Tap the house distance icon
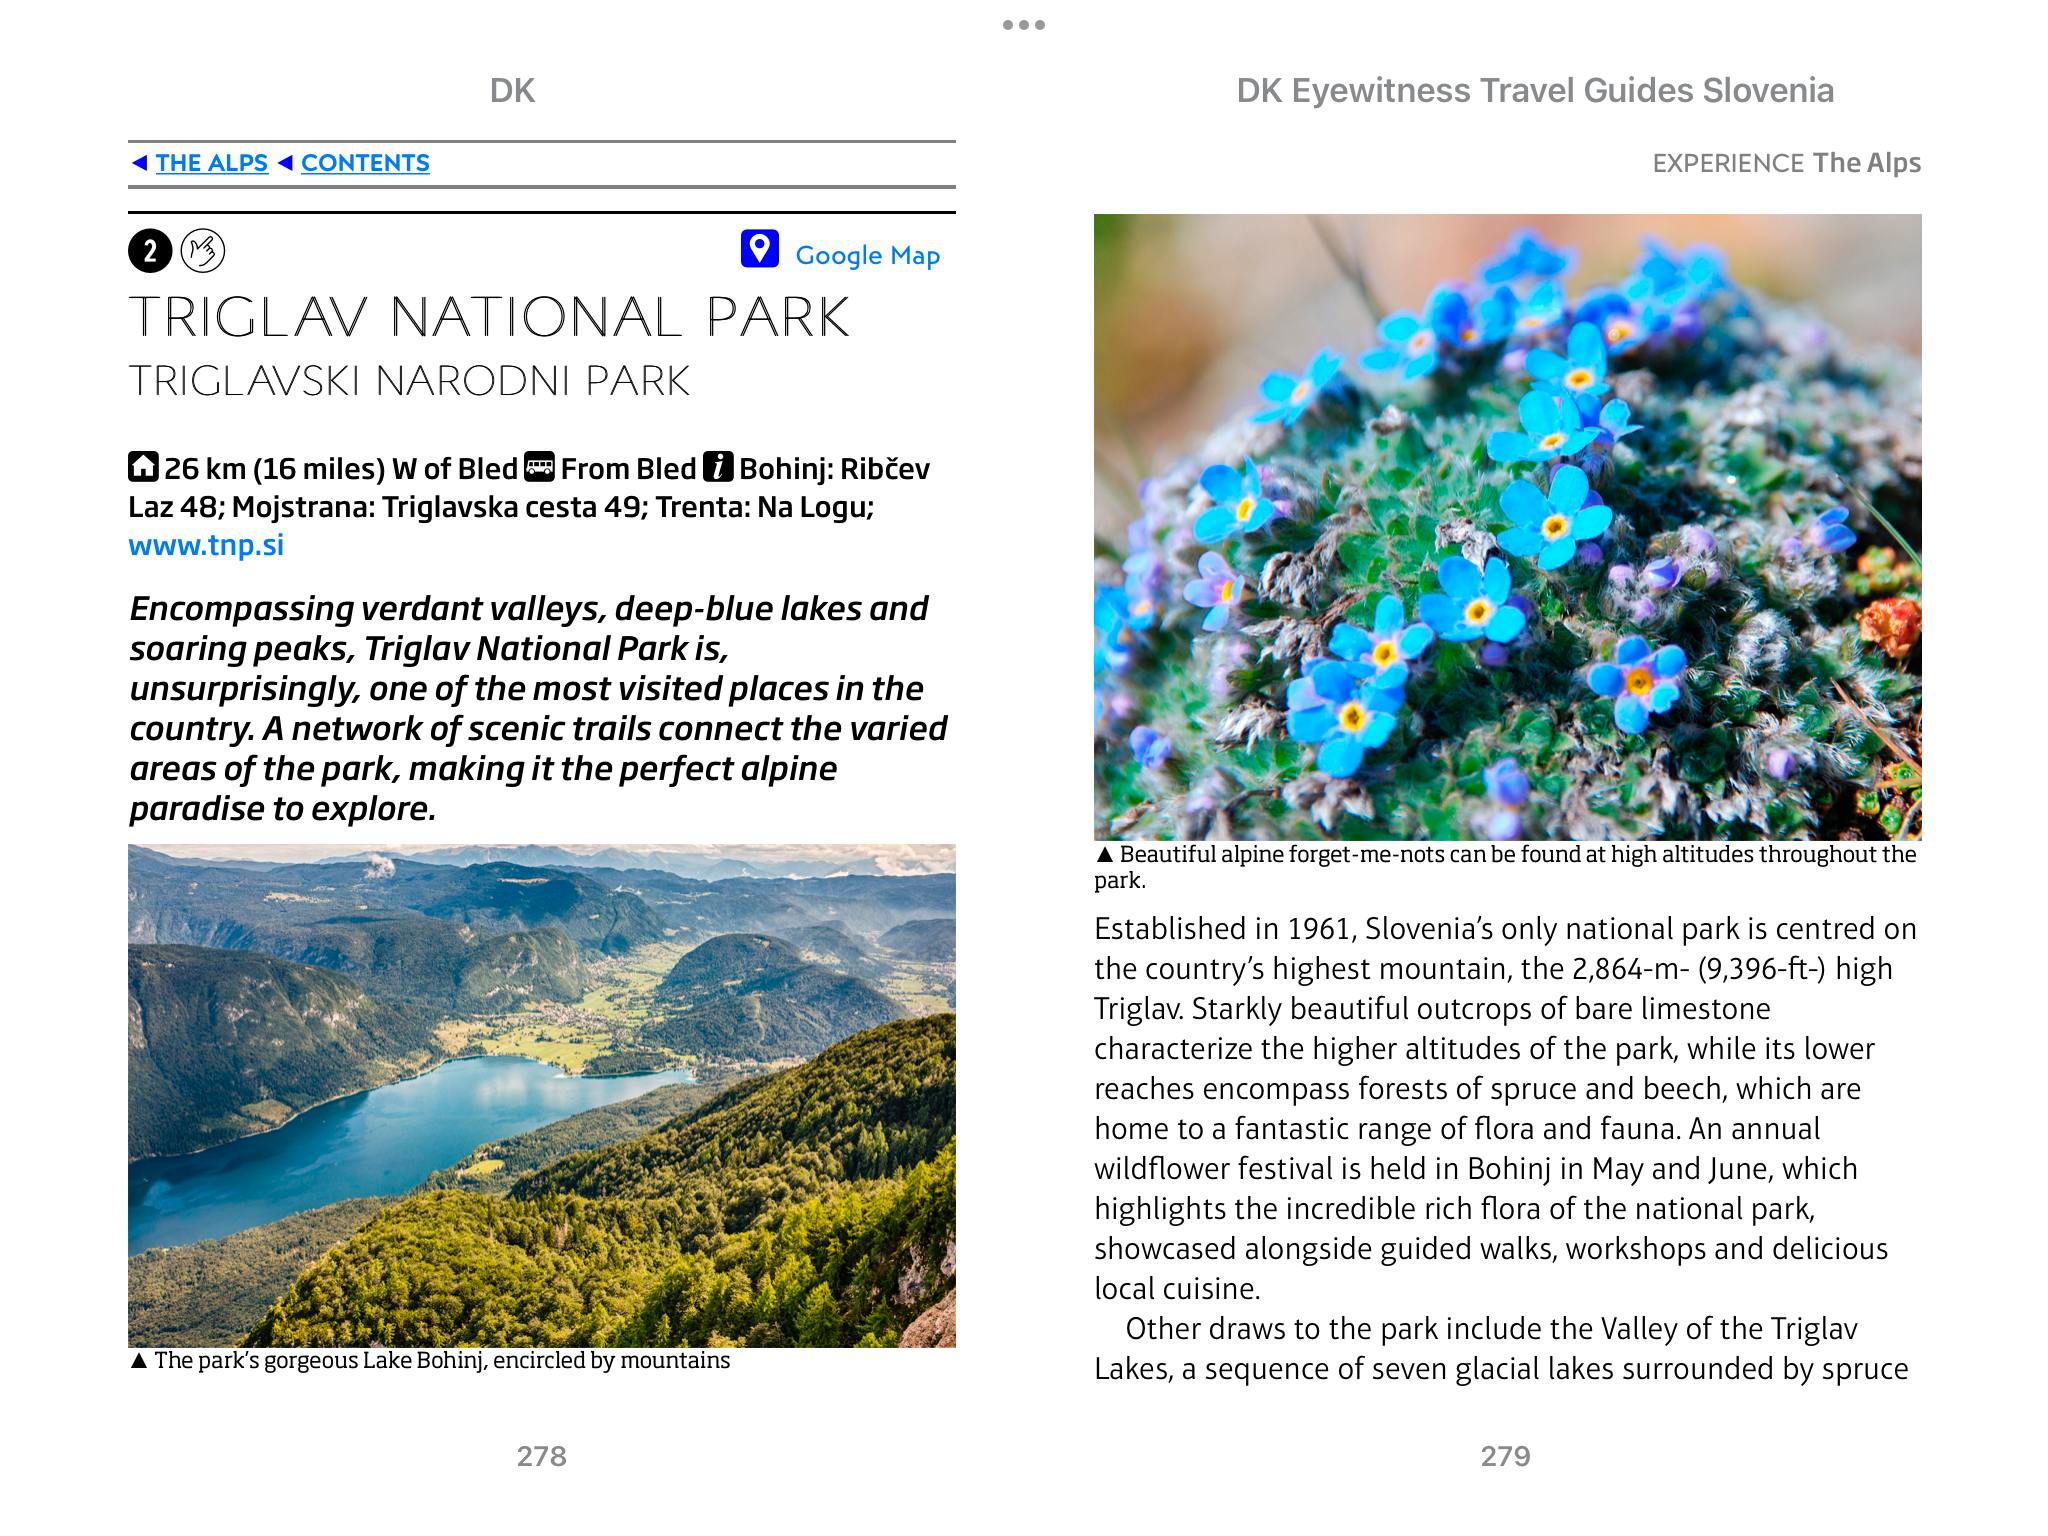This screenshot has width=2048, height=1536. (x=143, y=467)
